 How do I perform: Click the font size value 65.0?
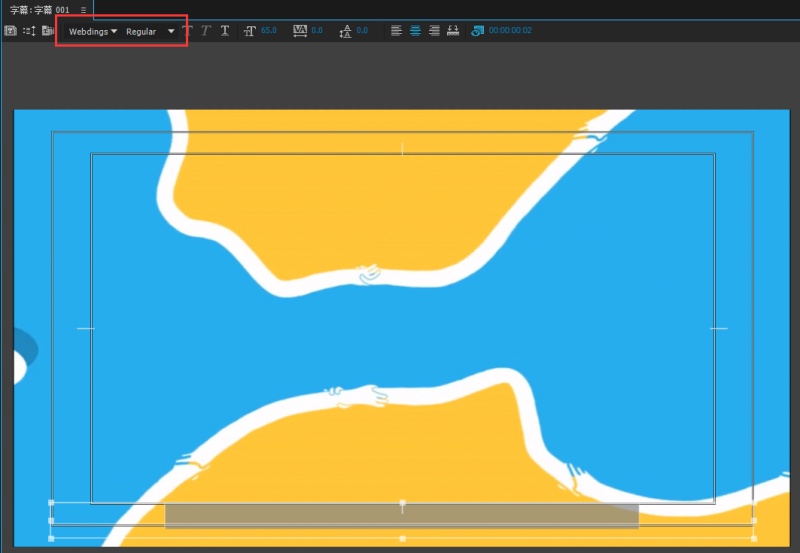coord(269,31)
